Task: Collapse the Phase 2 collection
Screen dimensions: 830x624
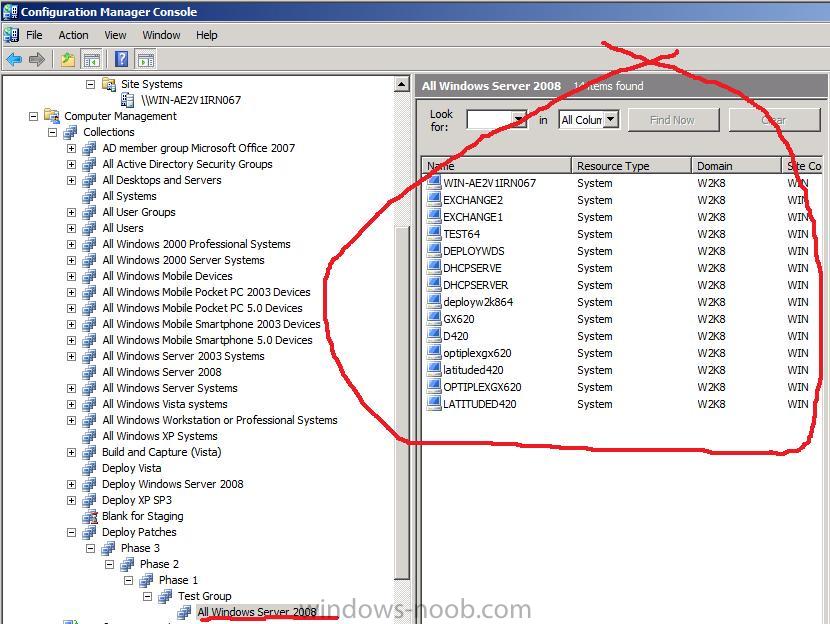Action: click(x=110, y=564)
